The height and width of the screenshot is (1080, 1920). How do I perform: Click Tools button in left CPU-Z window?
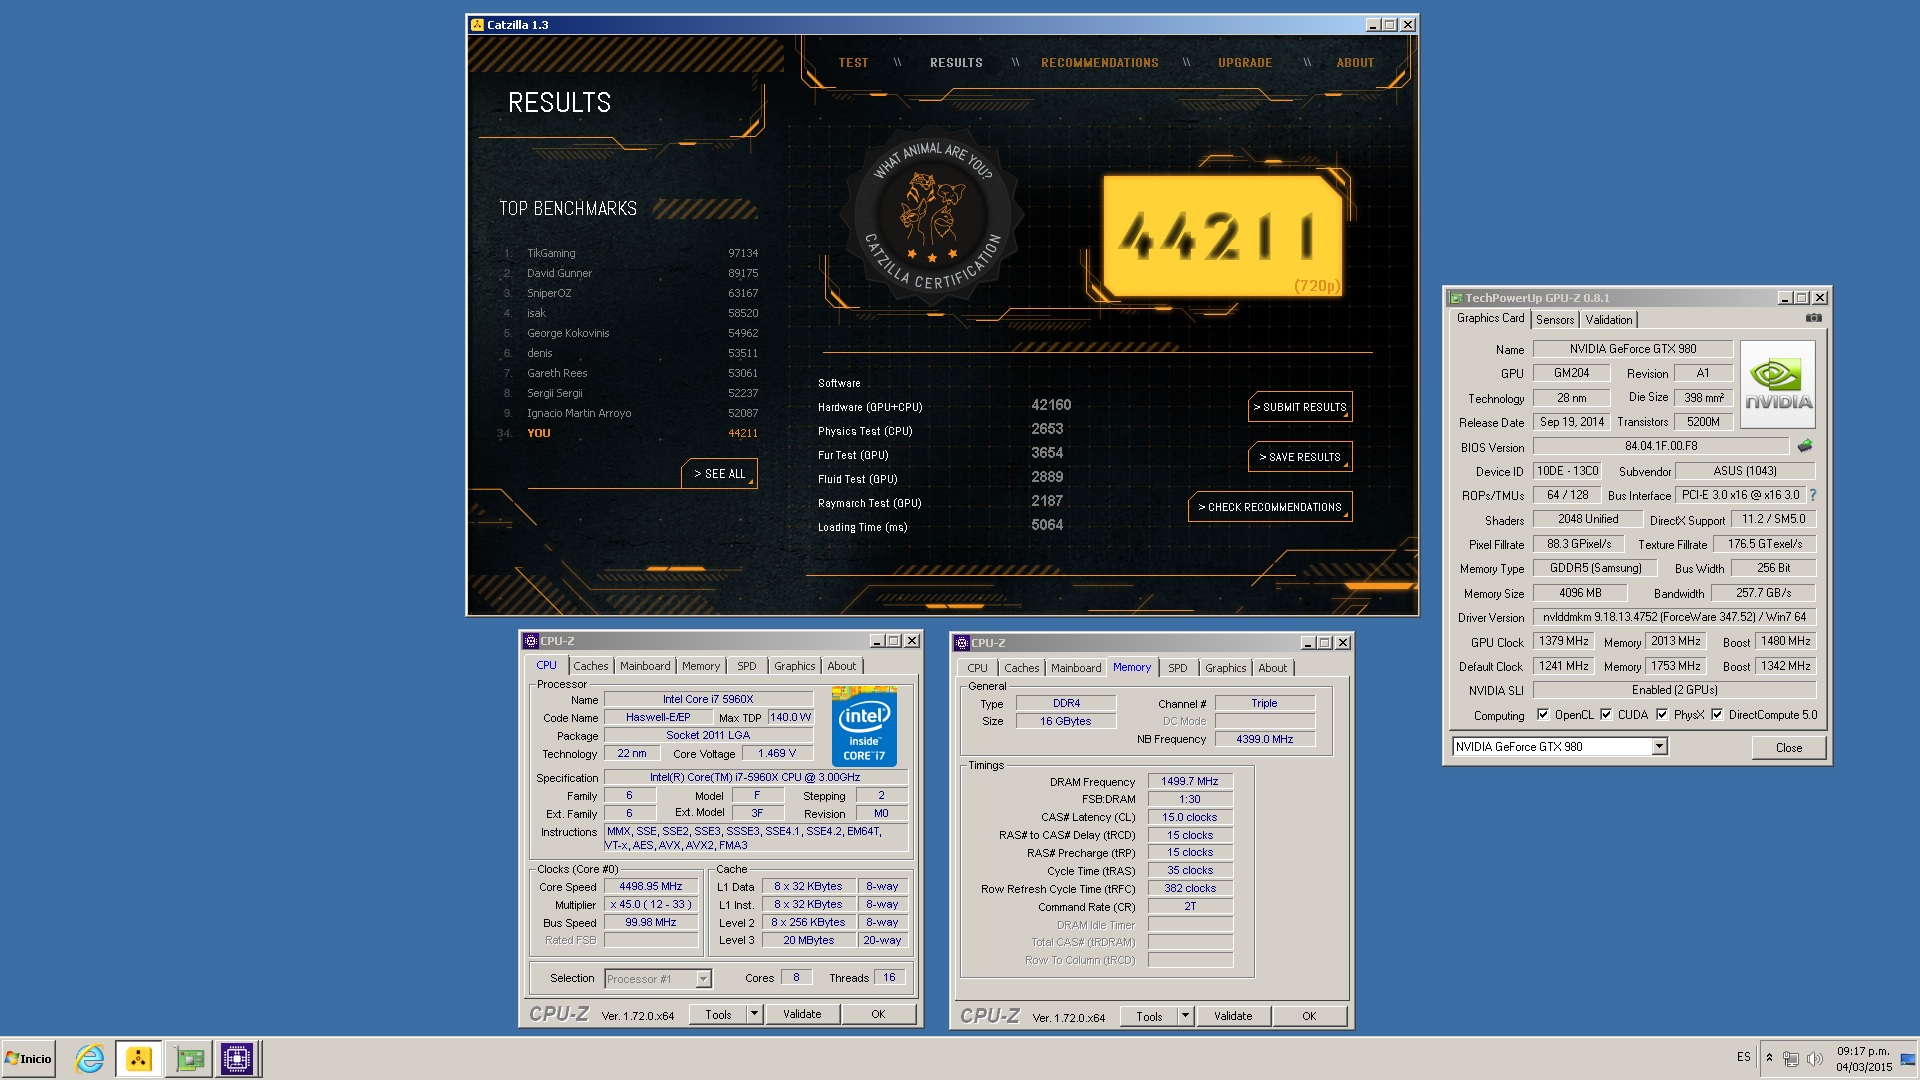pyautogui.click(x=718, y=1014)
